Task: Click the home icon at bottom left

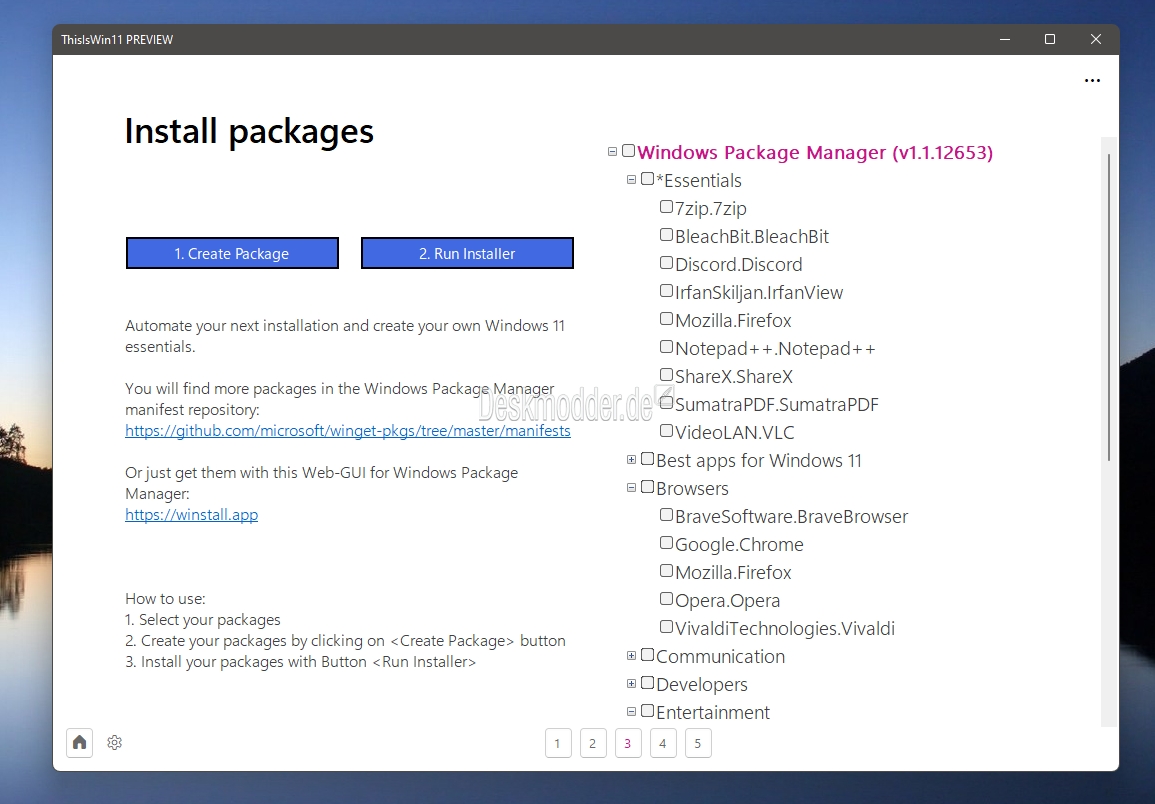Action: point(80,742)
